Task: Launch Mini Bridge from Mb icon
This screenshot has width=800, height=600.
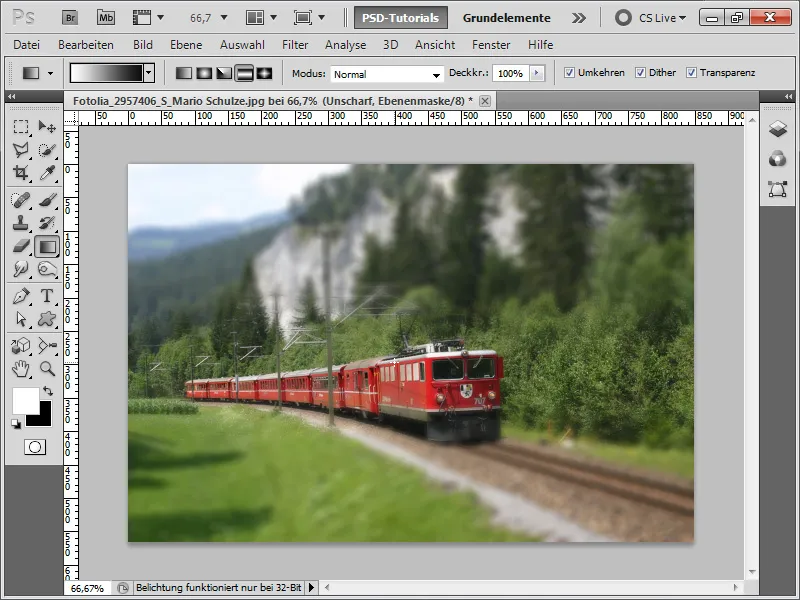Action: [x=106, y=18]
